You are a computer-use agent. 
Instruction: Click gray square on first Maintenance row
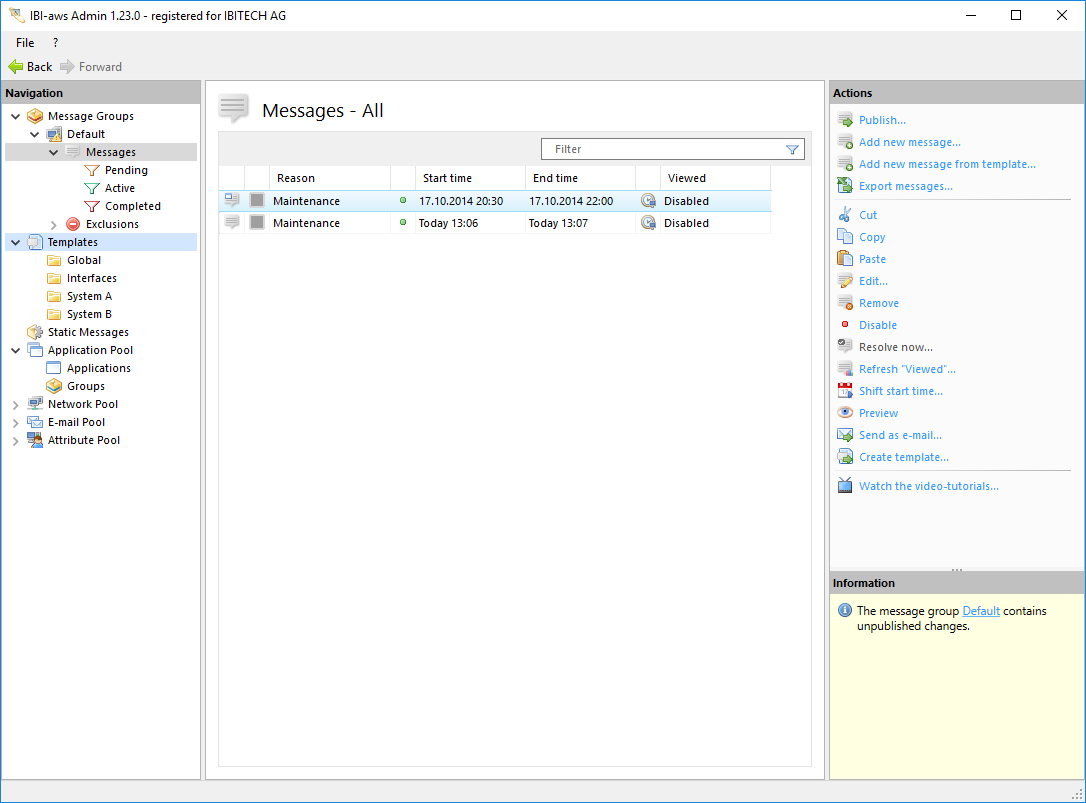tap(257, 201)
